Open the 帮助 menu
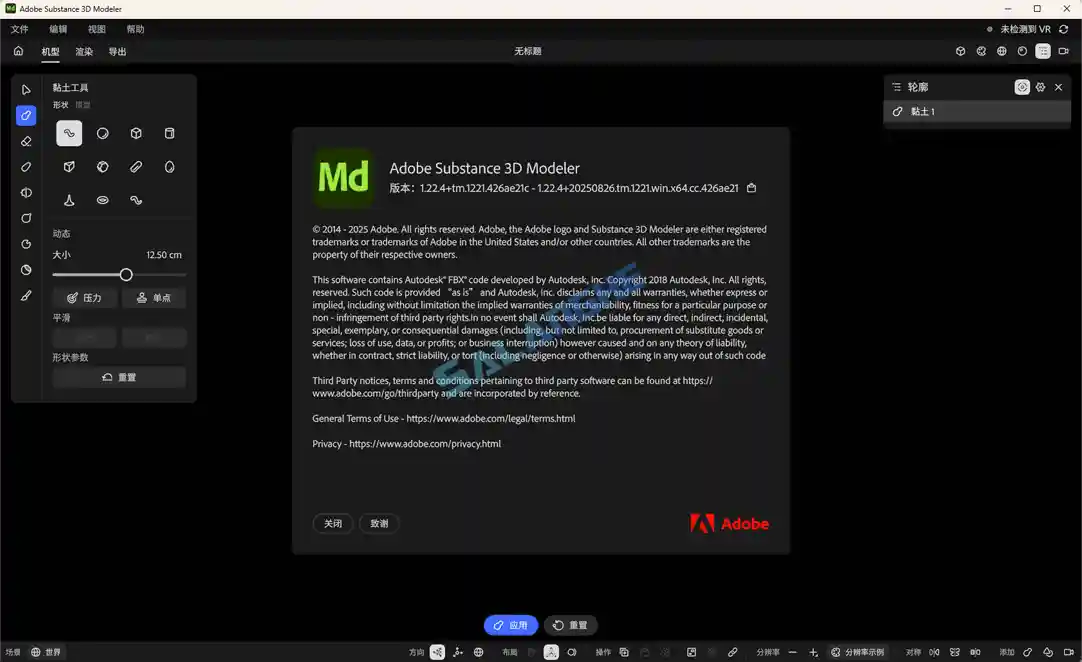The image size is (1082, 662). [x=135, y=29]
